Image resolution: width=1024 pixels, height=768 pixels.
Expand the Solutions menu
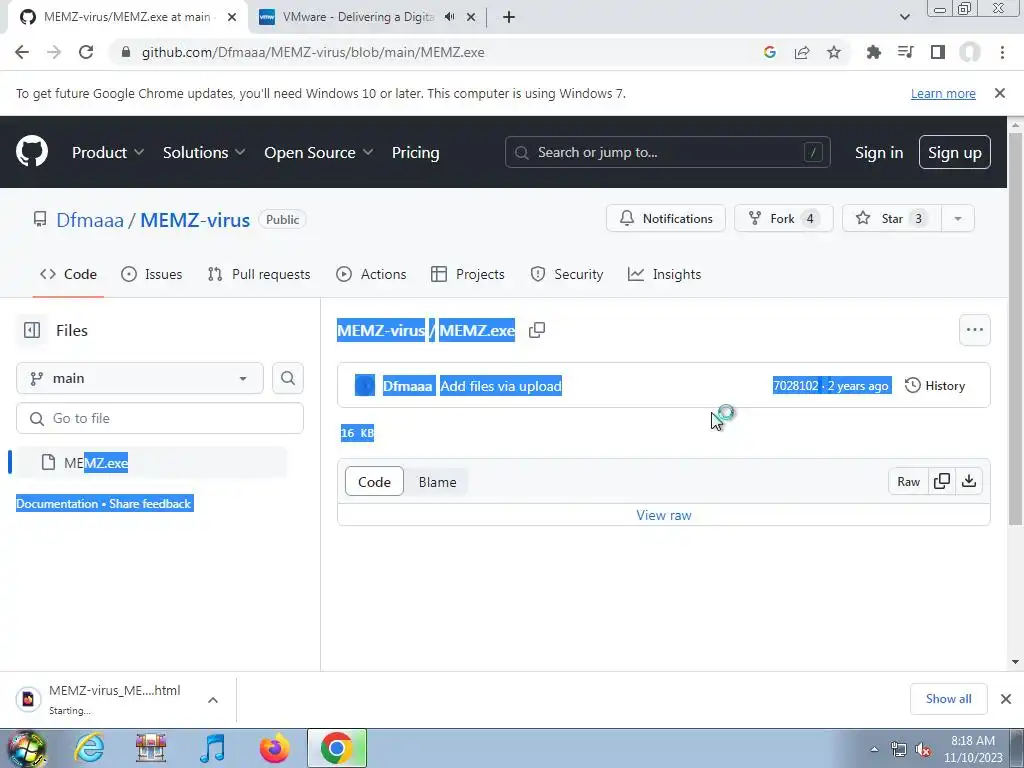point(204,152)
